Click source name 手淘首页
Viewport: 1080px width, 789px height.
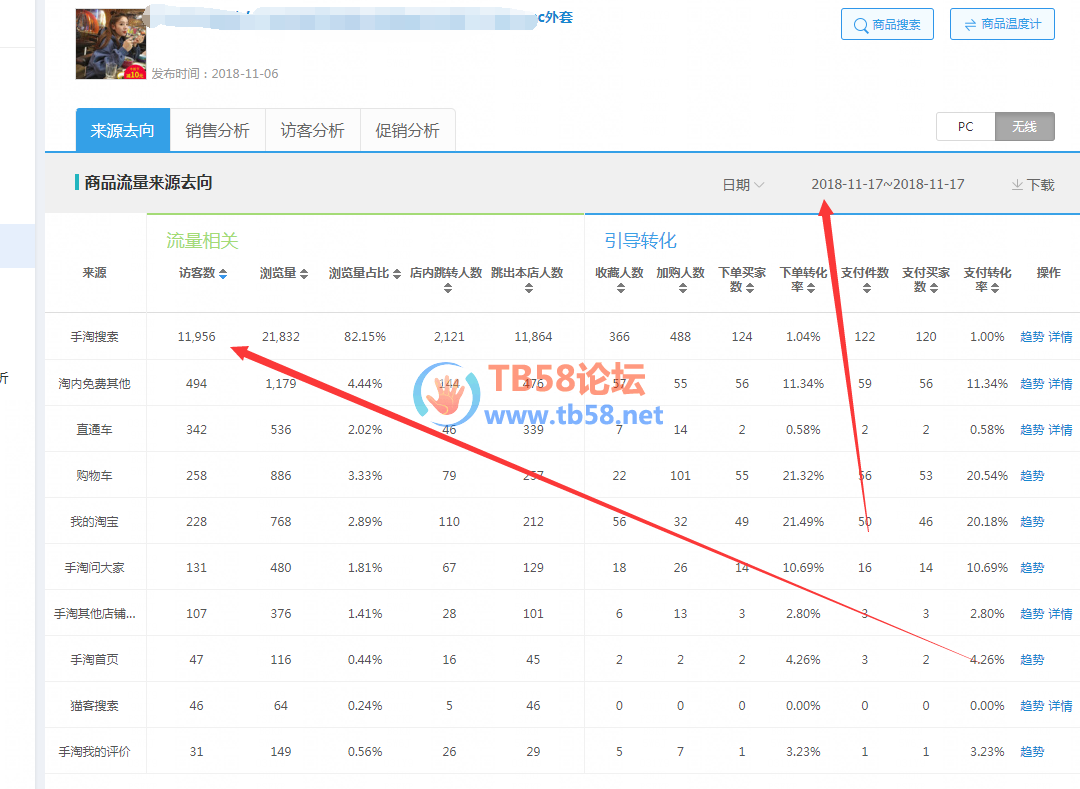click(x=94, y=660)
